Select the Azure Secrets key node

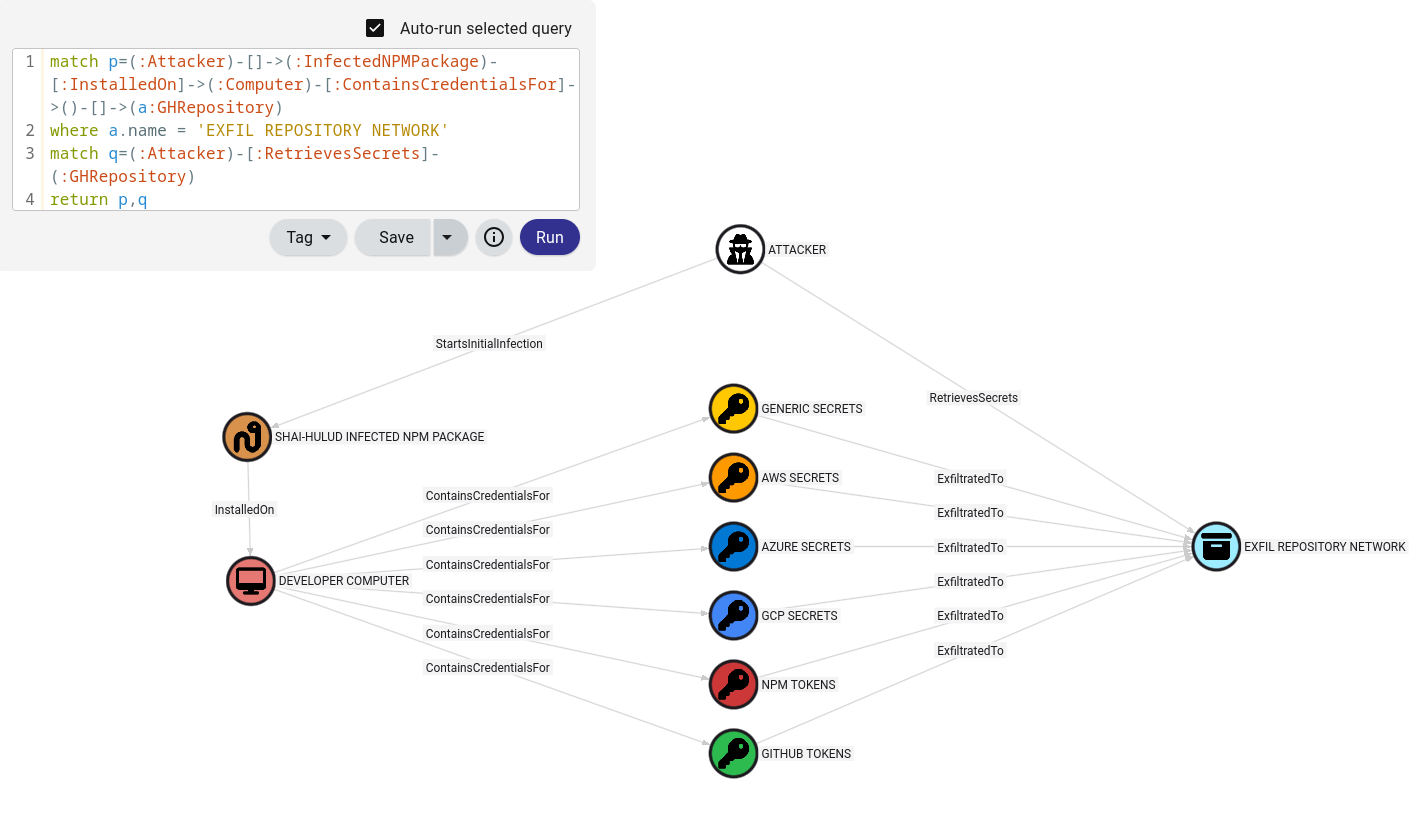[x=734, y=547]
